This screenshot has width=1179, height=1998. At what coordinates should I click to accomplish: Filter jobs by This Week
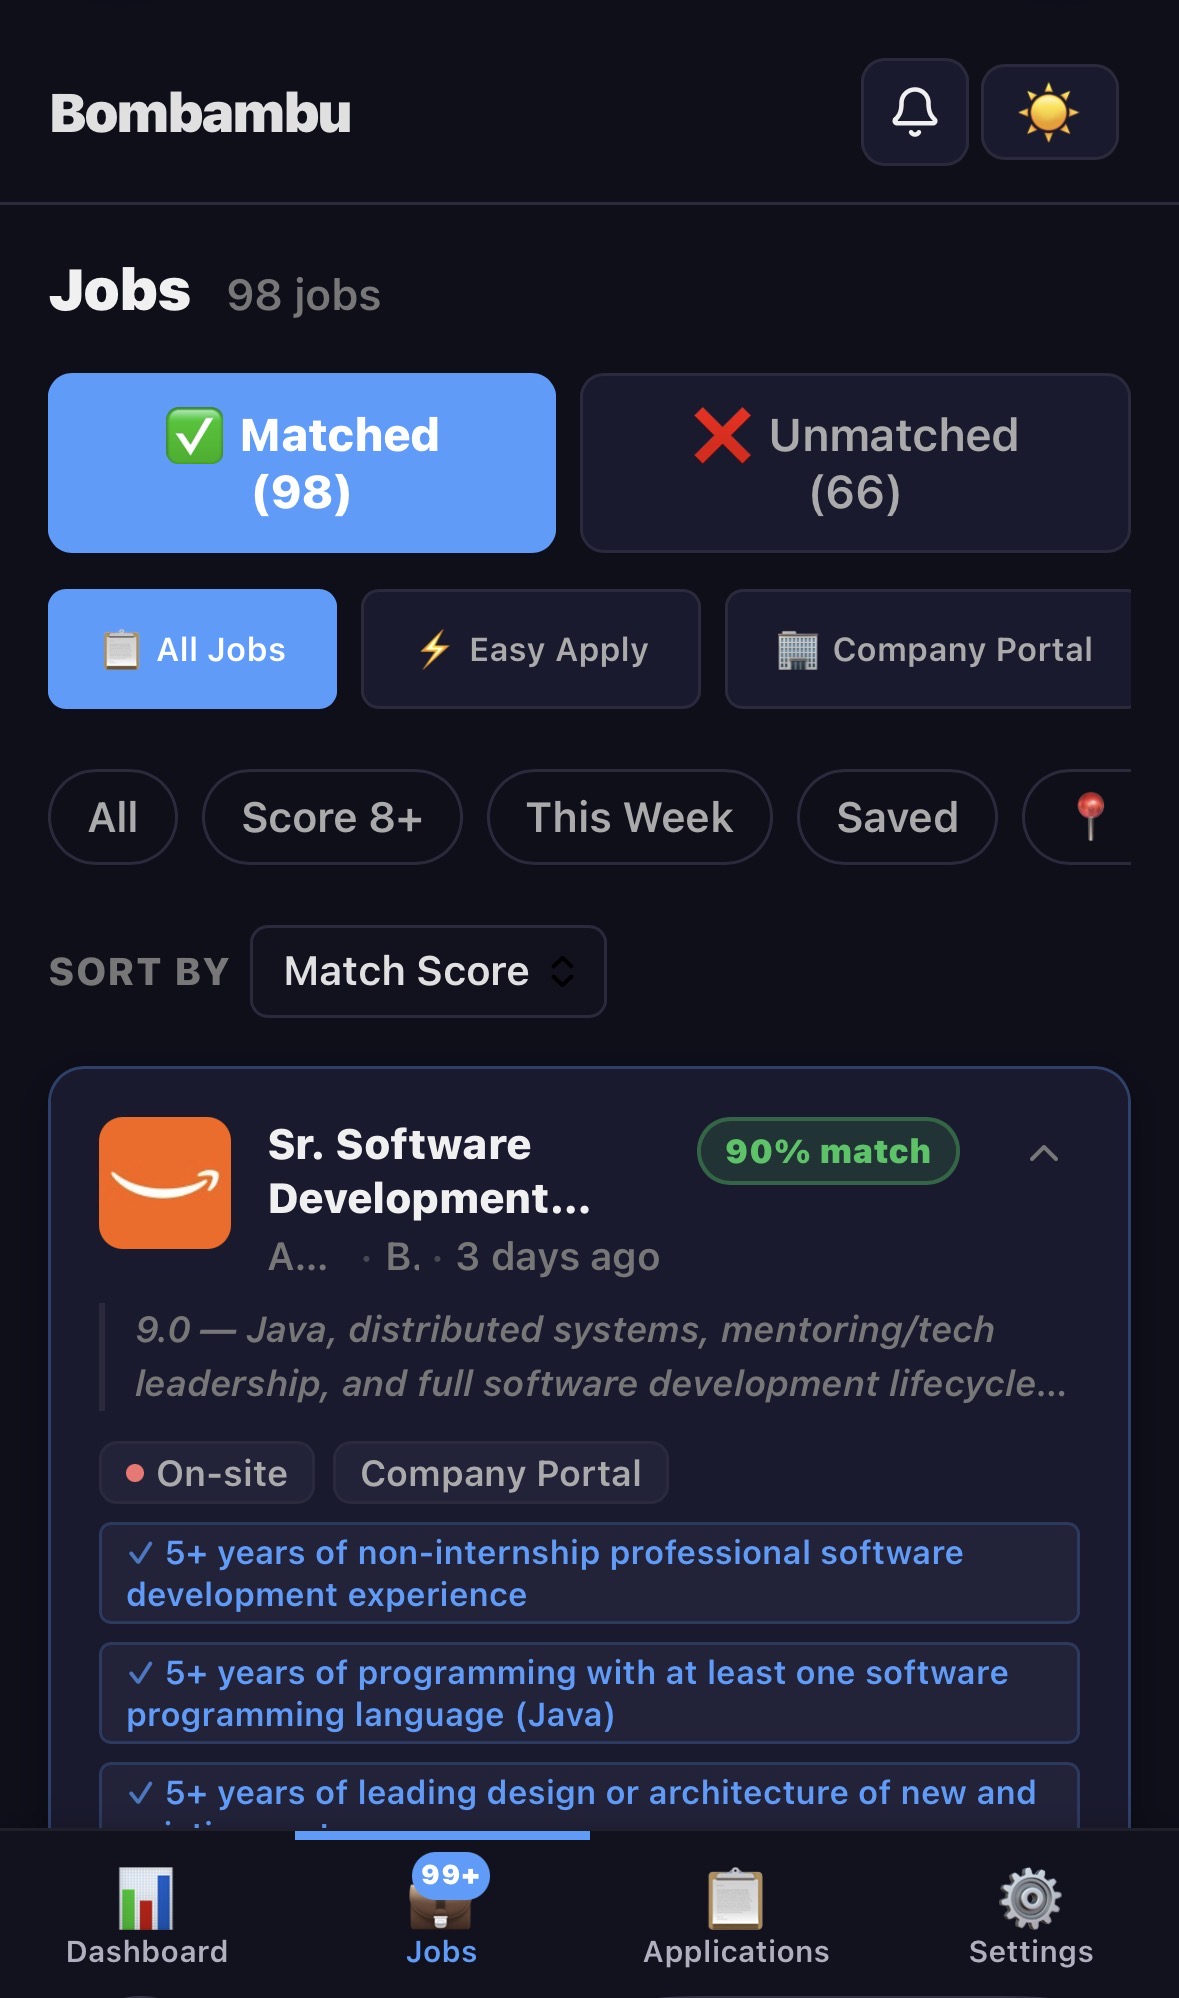click(x=629, y=817)
